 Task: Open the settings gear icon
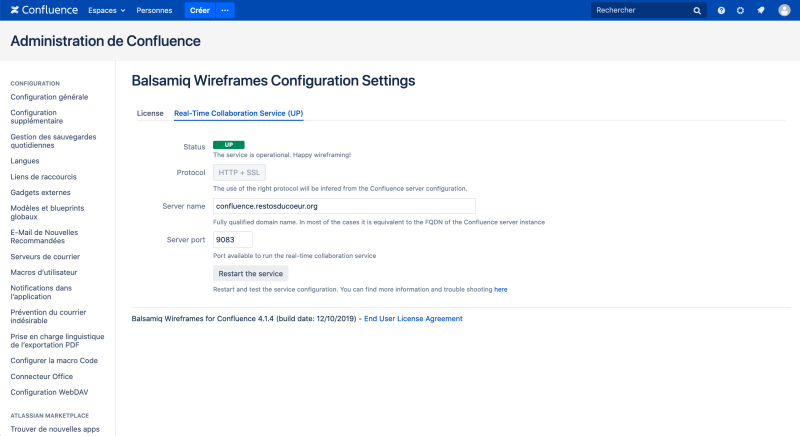(740, 10)
